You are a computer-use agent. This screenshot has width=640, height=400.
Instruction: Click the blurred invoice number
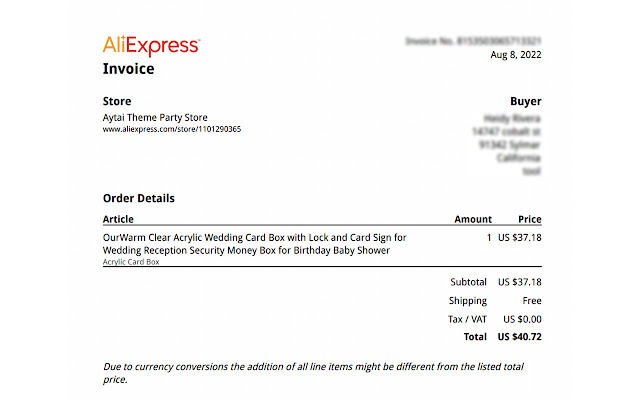[x=473, y=41]
